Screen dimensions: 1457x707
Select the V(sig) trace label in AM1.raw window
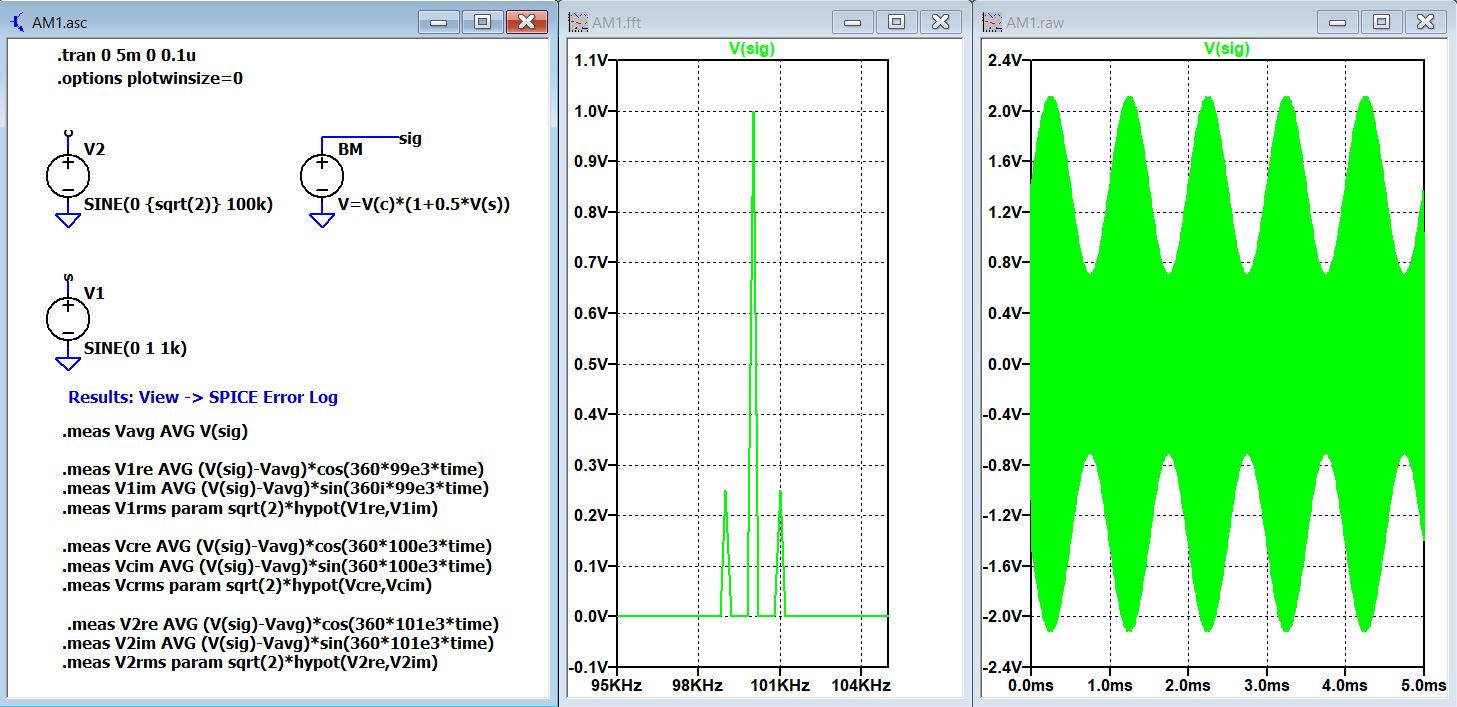(1225, 48)
